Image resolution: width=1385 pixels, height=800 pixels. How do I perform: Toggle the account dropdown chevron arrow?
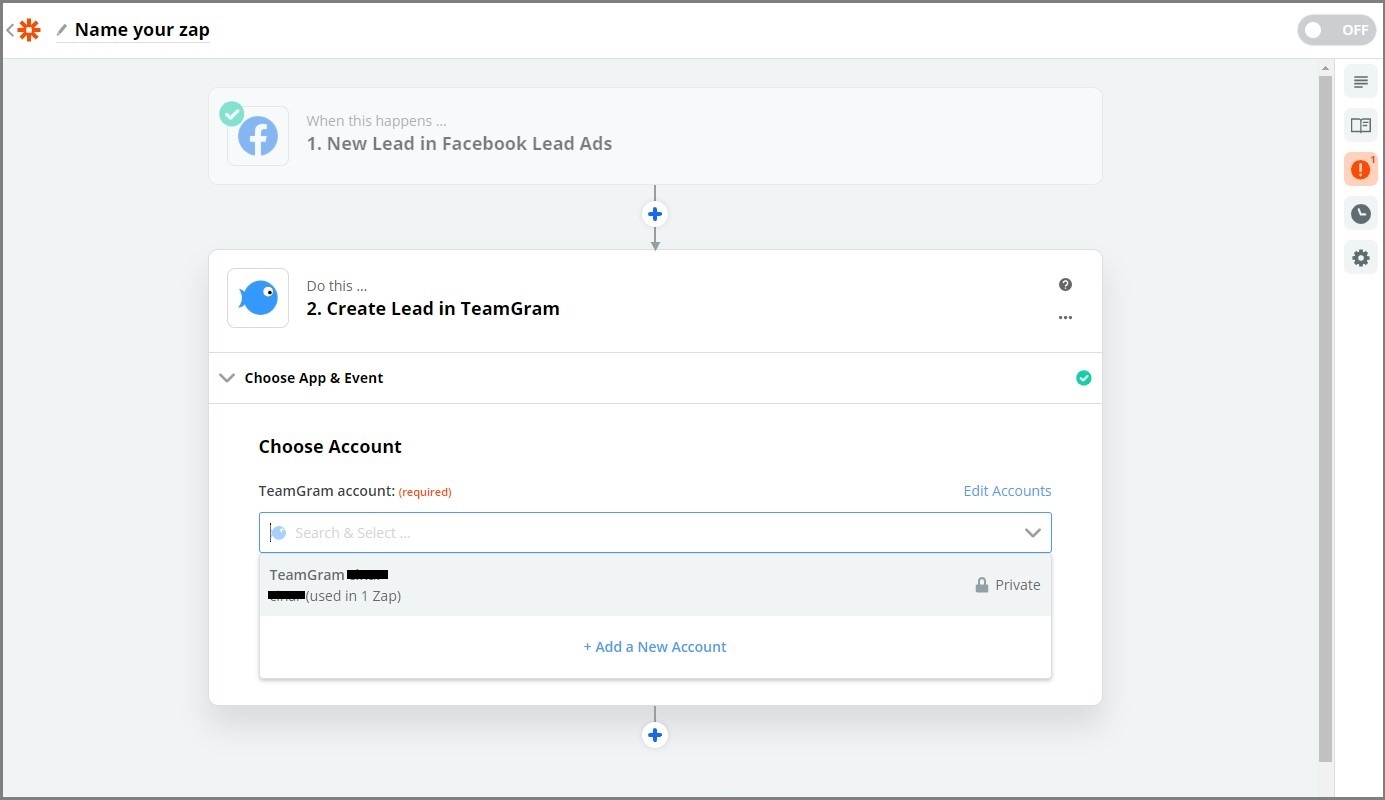click(1033, 533)
